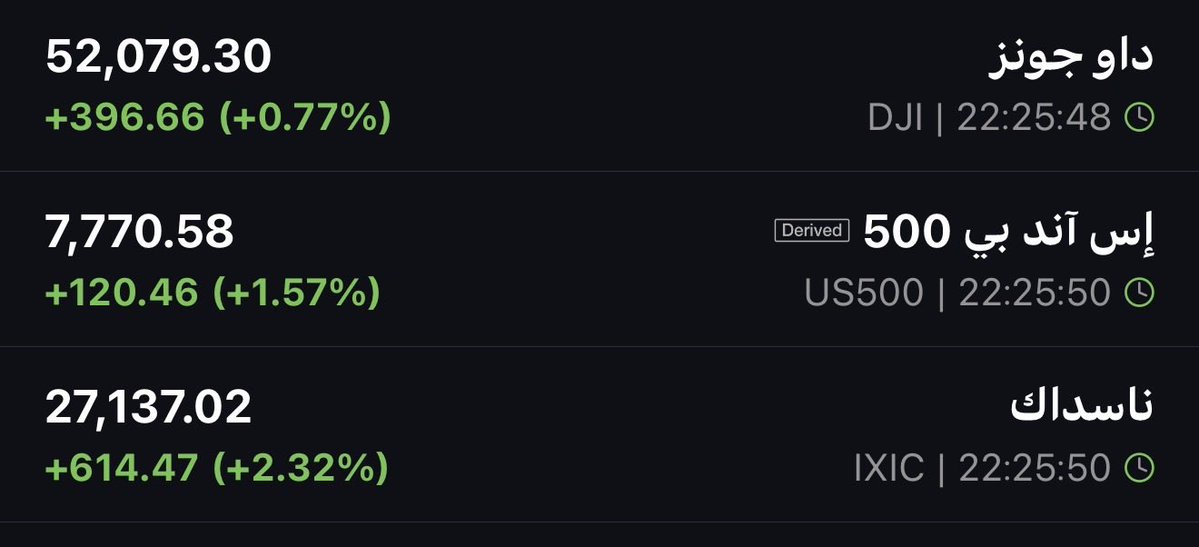Click the clock icon beside US500 timestamp

tap(1140, 293)
